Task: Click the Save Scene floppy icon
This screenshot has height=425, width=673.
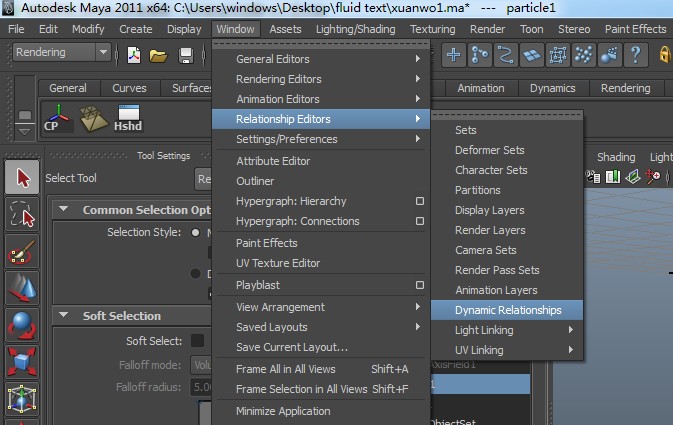Action: pos(186,55)
